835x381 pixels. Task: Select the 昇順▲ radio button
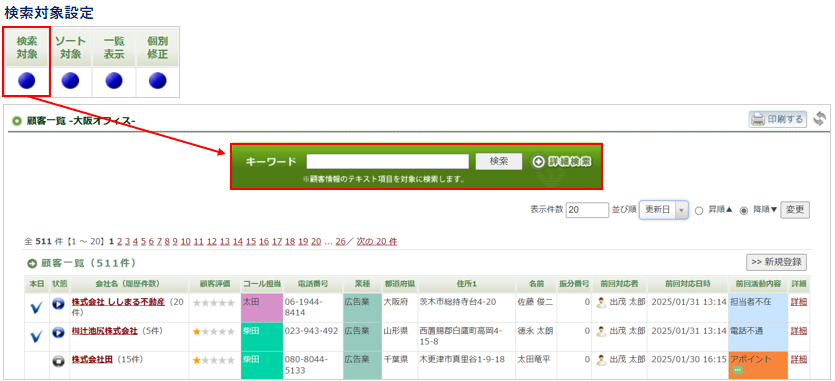699,211
